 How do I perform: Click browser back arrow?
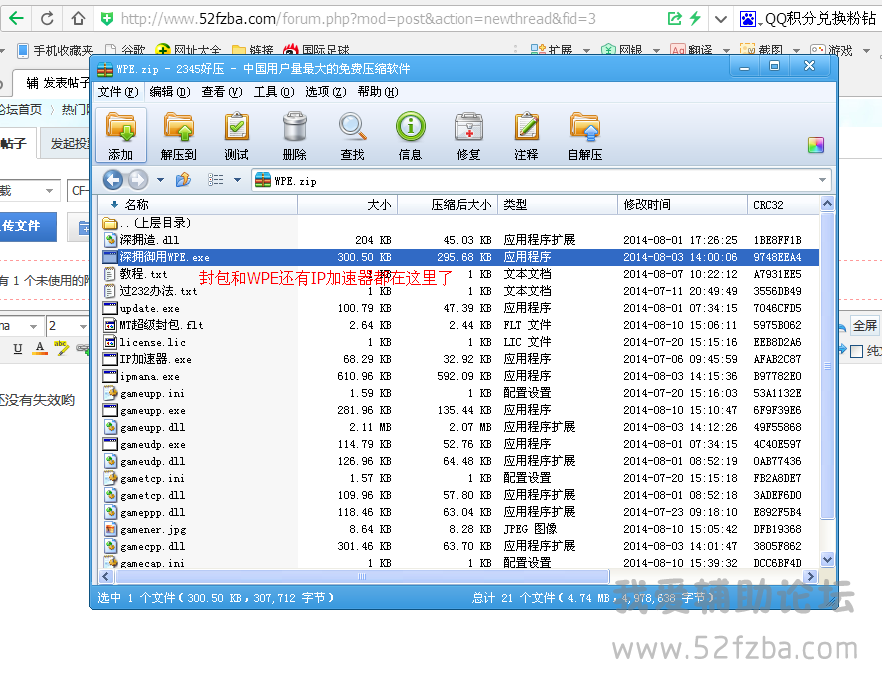point(16,19)
